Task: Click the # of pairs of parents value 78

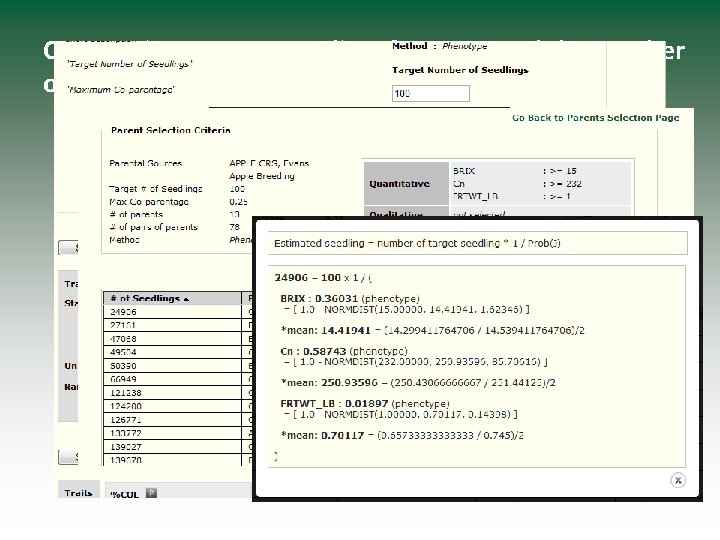Action: tap(235, 227)
